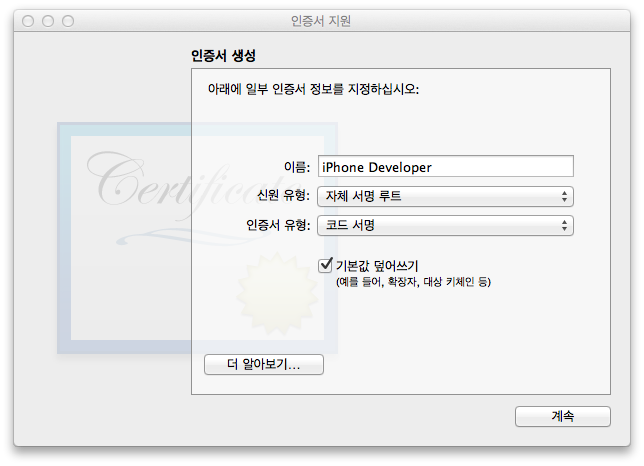Click the text 아래에 일부 인증서 정보를 지정하십시오:
The image size is (644, 466).
(313, 89)
